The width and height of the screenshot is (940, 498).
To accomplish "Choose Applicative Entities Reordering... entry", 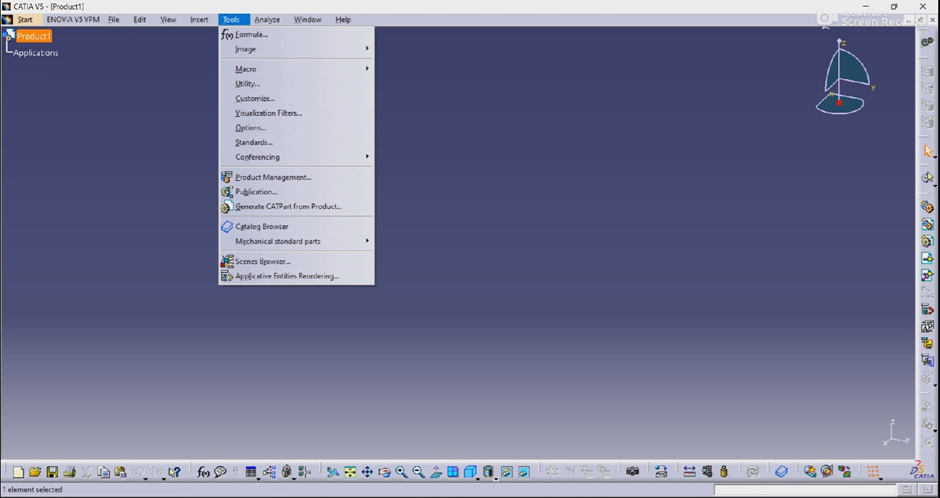I will coord(297,276).
